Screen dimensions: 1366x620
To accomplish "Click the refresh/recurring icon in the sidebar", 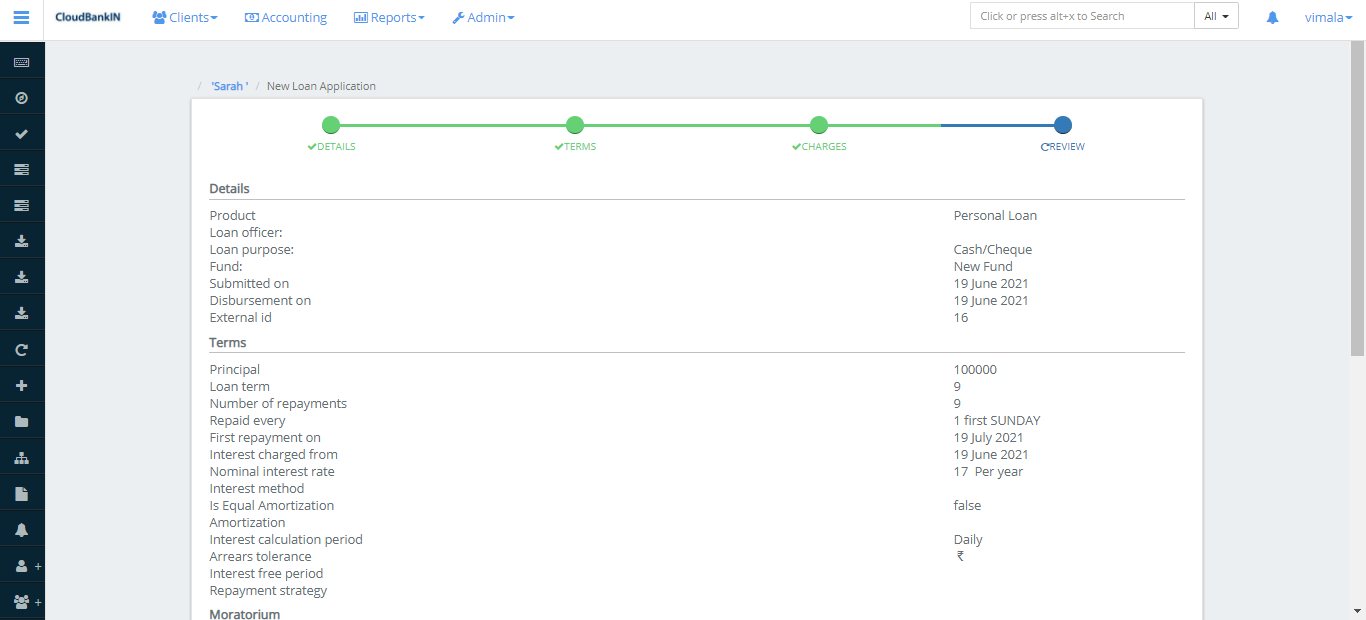I will click(x=21, y=348).
